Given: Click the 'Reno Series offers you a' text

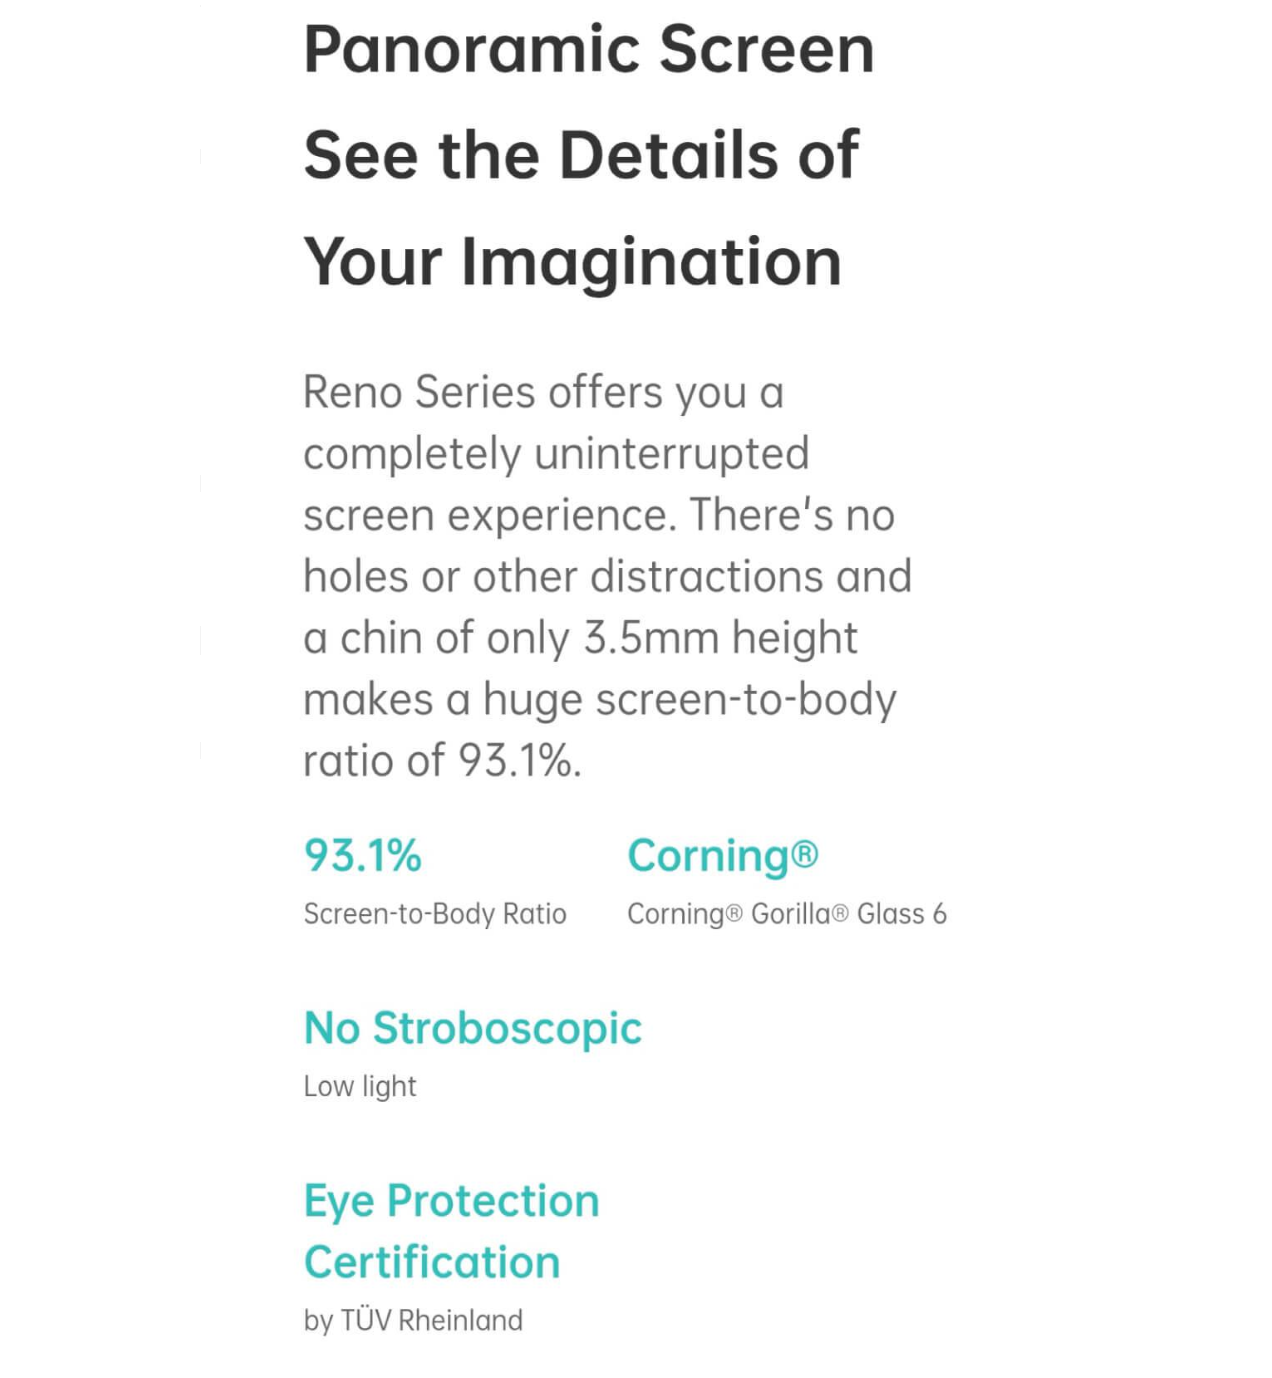Looking at the screenshot, I should pos(544,392).
